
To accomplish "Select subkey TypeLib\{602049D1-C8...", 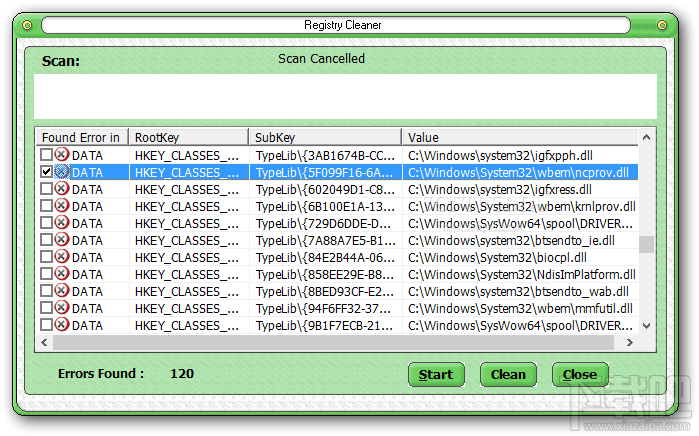I will pos(325,189).
